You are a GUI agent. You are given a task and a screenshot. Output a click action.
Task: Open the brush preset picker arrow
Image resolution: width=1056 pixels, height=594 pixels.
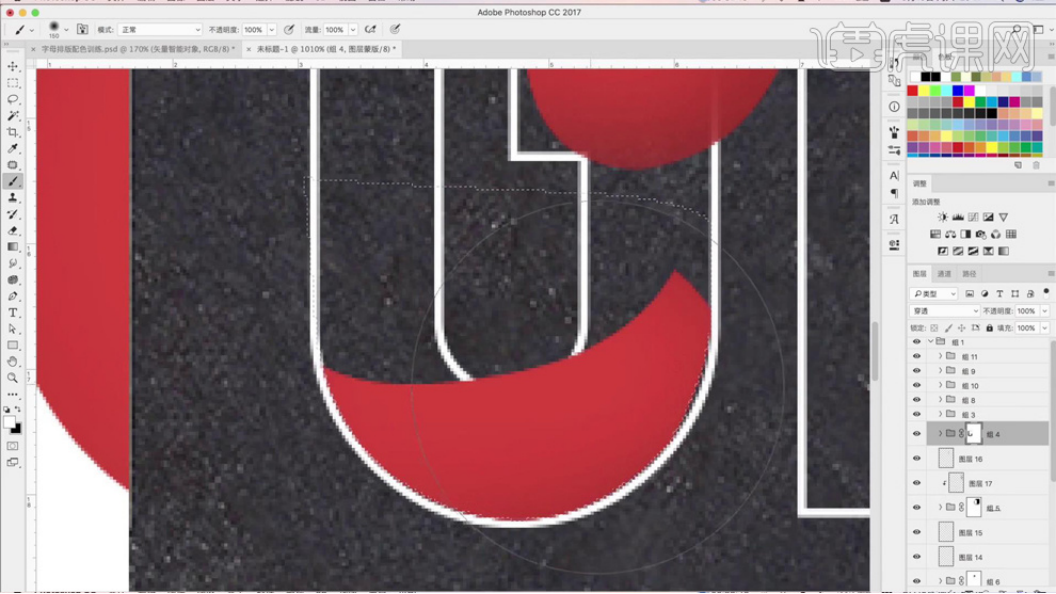[66, 30]
